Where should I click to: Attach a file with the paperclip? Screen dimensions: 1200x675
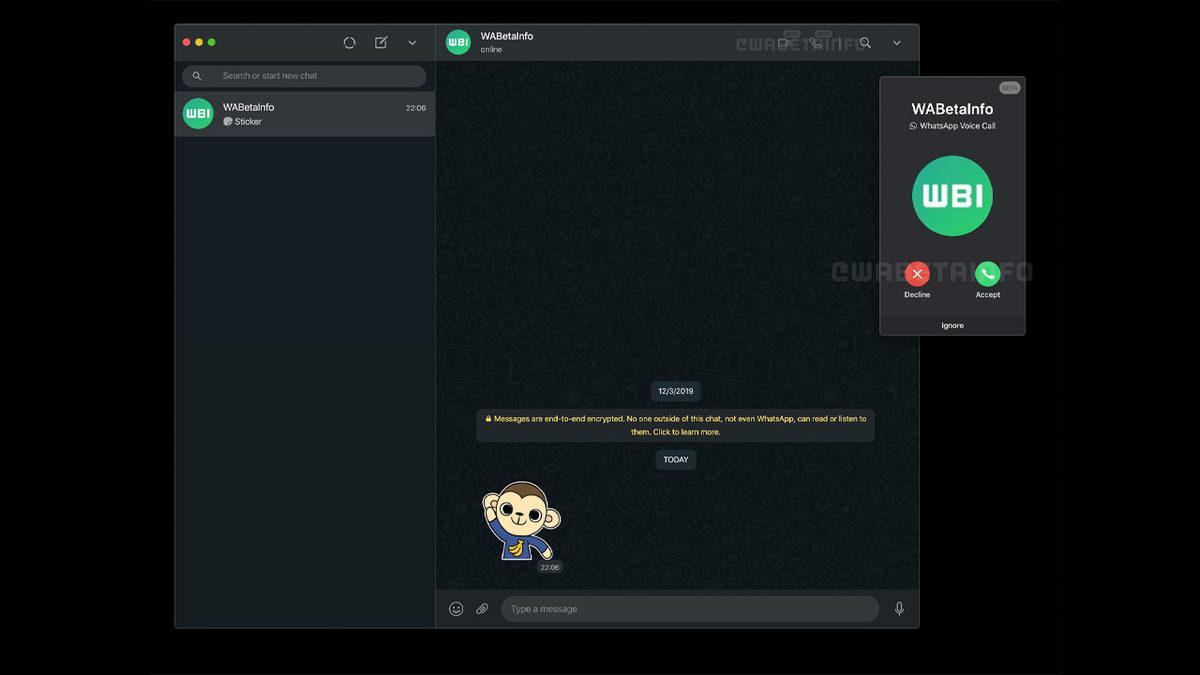tap(482, 608)
